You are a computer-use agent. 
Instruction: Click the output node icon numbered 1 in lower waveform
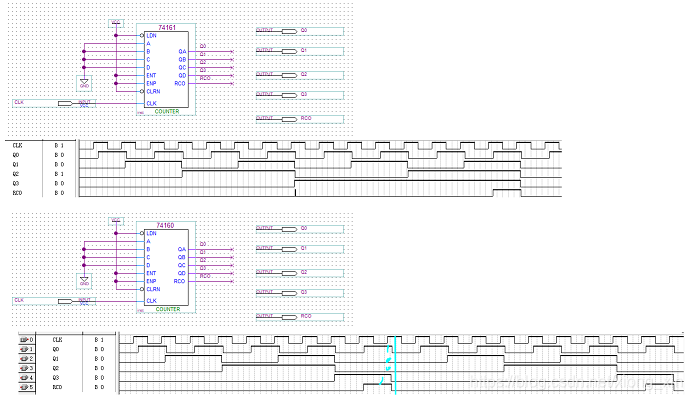[26, 349]
